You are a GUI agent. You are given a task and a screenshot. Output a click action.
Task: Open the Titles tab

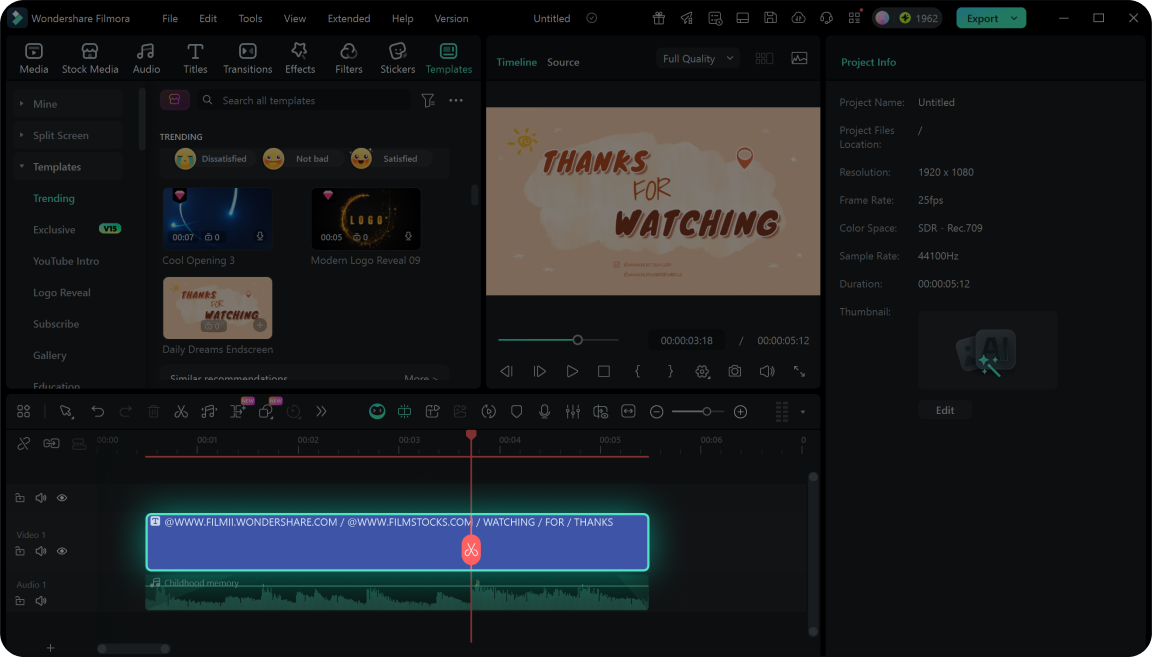pyautogui.click(x=195, y=58)
